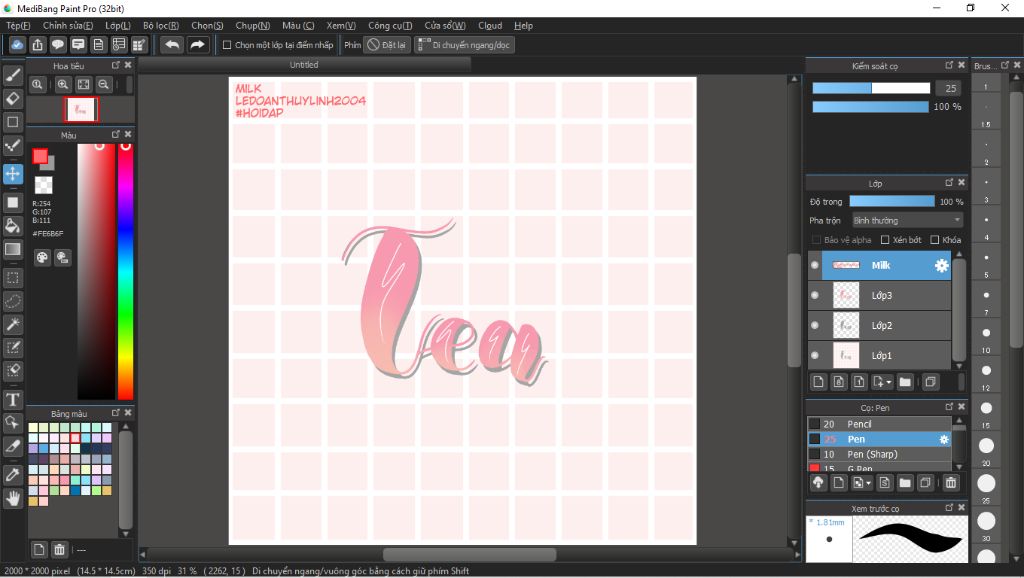This screenshot has width=1024, height=578.
Task: Activate the Lasso selection tool
Action: pos(12,301)
